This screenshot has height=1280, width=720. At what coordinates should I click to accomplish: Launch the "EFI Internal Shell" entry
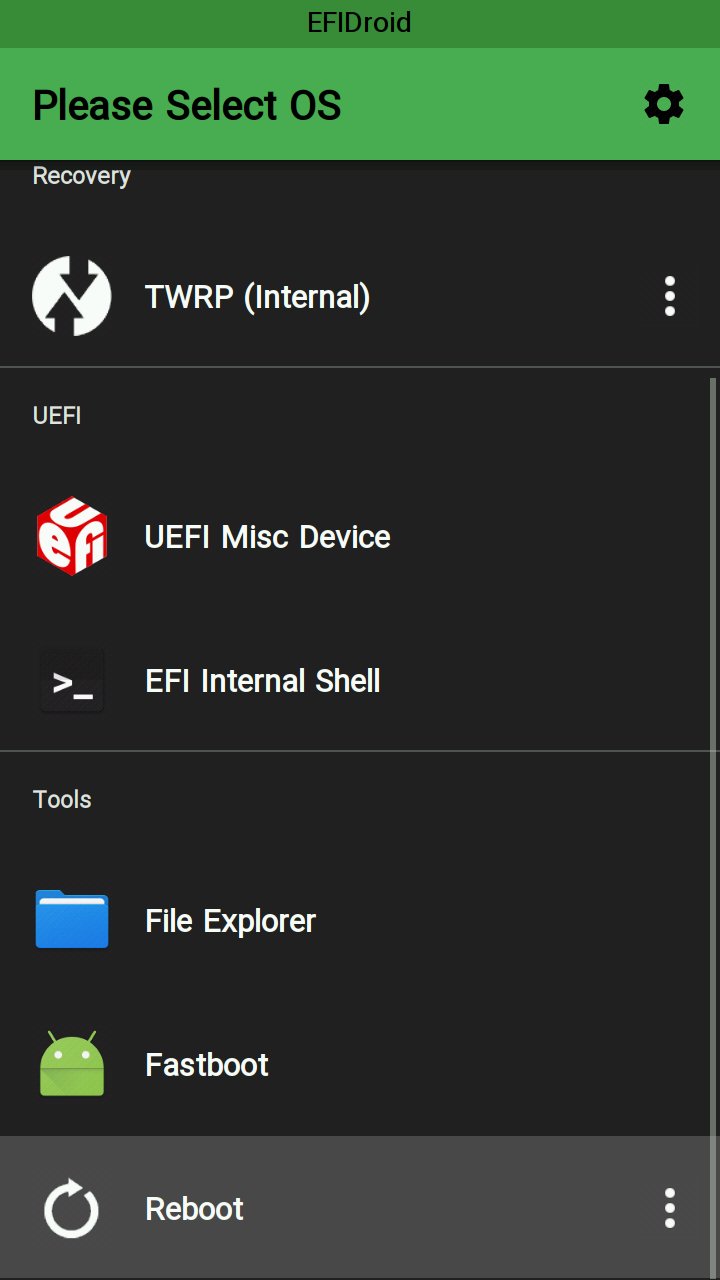point(262,681)
